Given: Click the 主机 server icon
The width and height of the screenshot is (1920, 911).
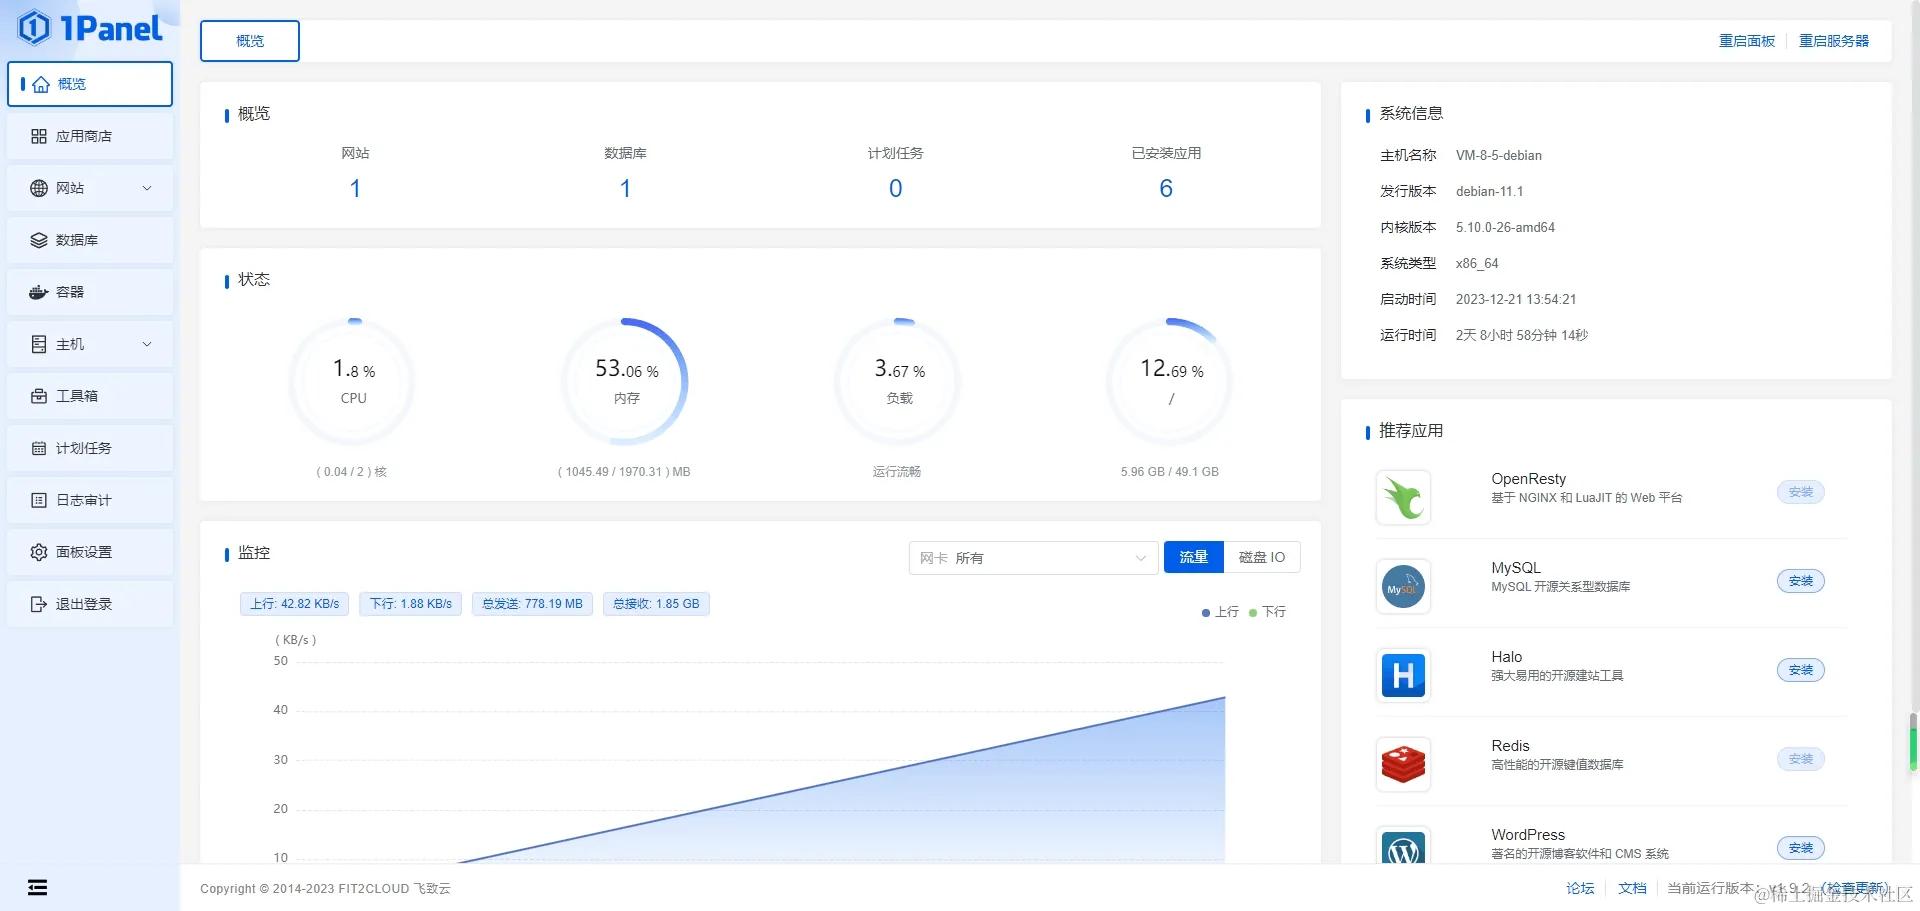Looking at the screenshot, I should 39,344.
